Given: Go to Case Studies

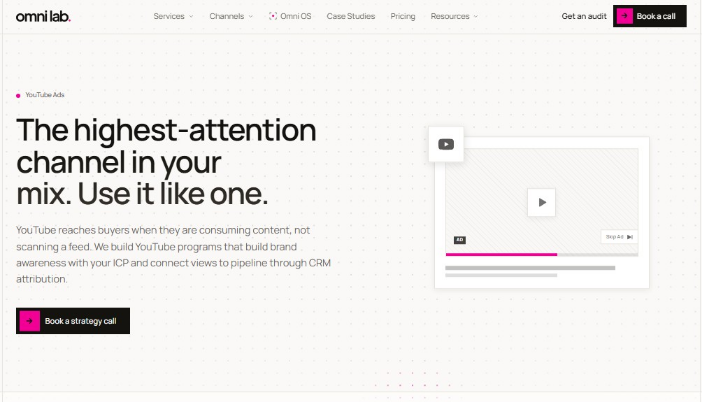Looking at the screenshot, I should coord(351,16).
